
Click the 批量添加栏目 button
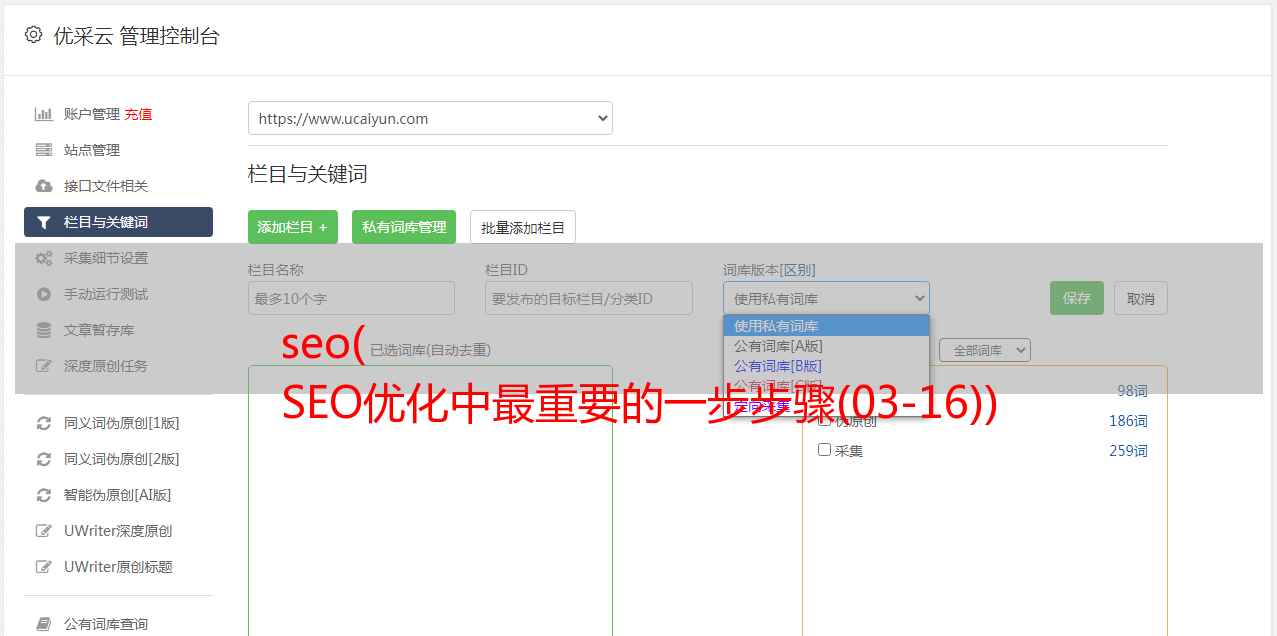[523, 227]
